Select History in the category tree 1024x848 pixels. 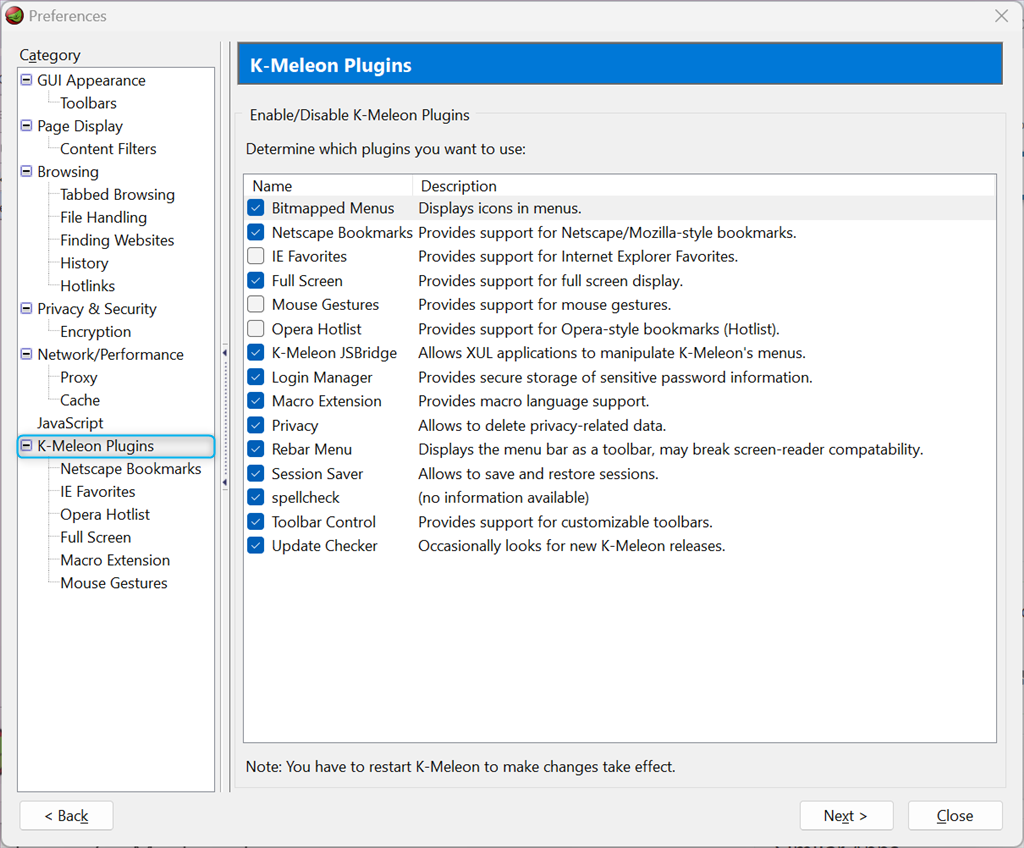click(x=84, y=263)
